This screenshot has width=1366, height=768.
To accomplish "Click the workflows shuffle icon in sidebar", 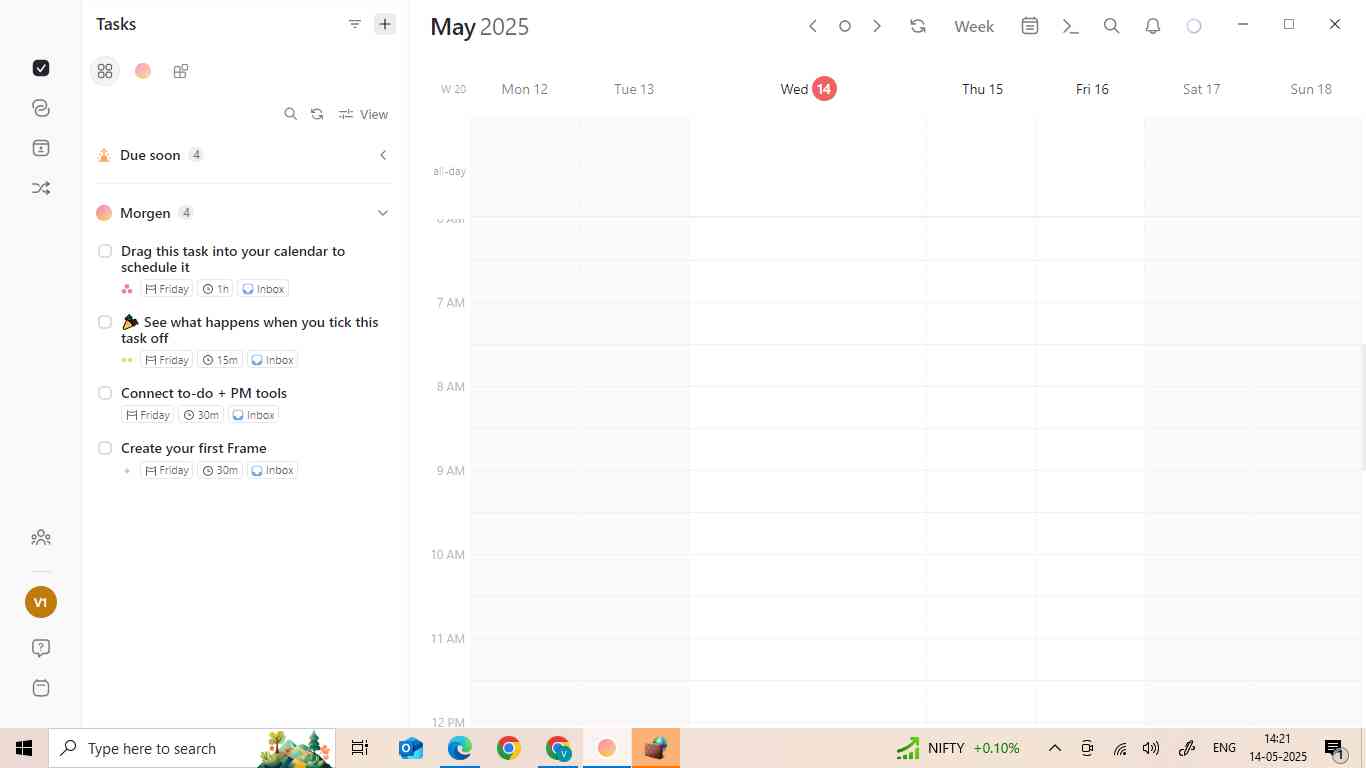I will [41, 188].
